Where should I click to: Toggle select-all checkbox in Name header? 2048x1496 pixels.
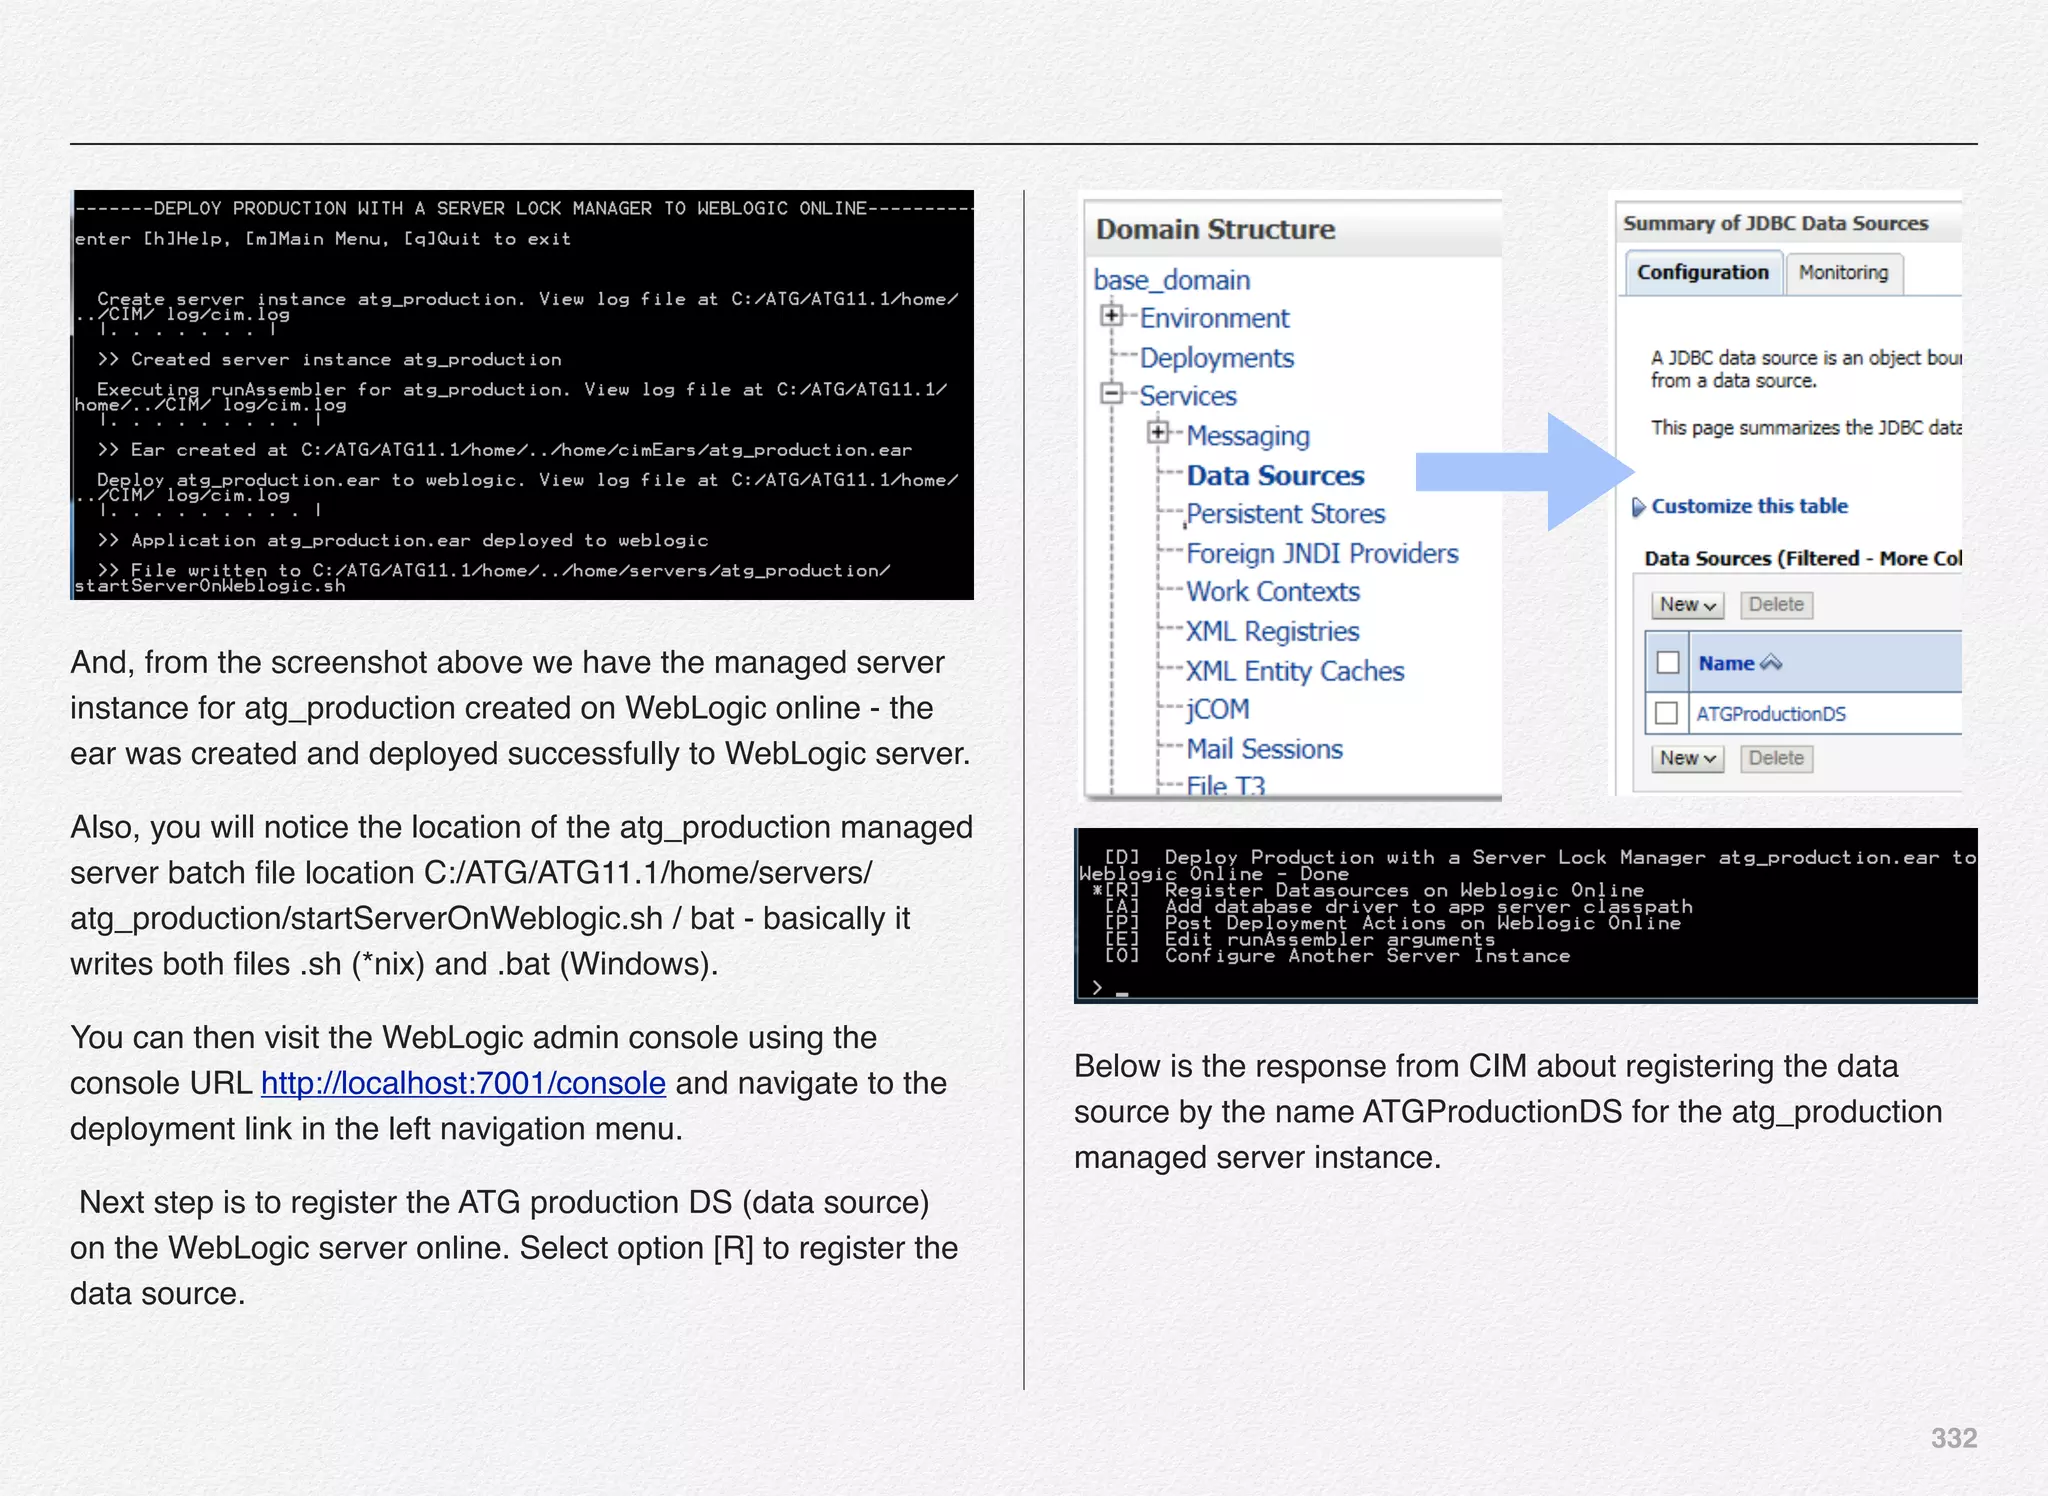(x=1667, y=662)
